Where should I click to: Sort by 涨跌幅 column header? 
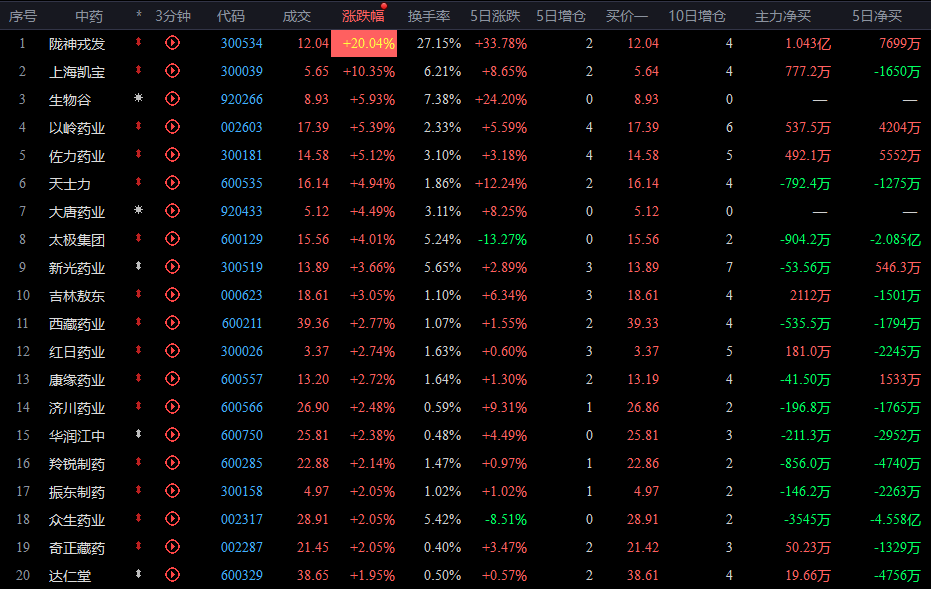point(363,16)
